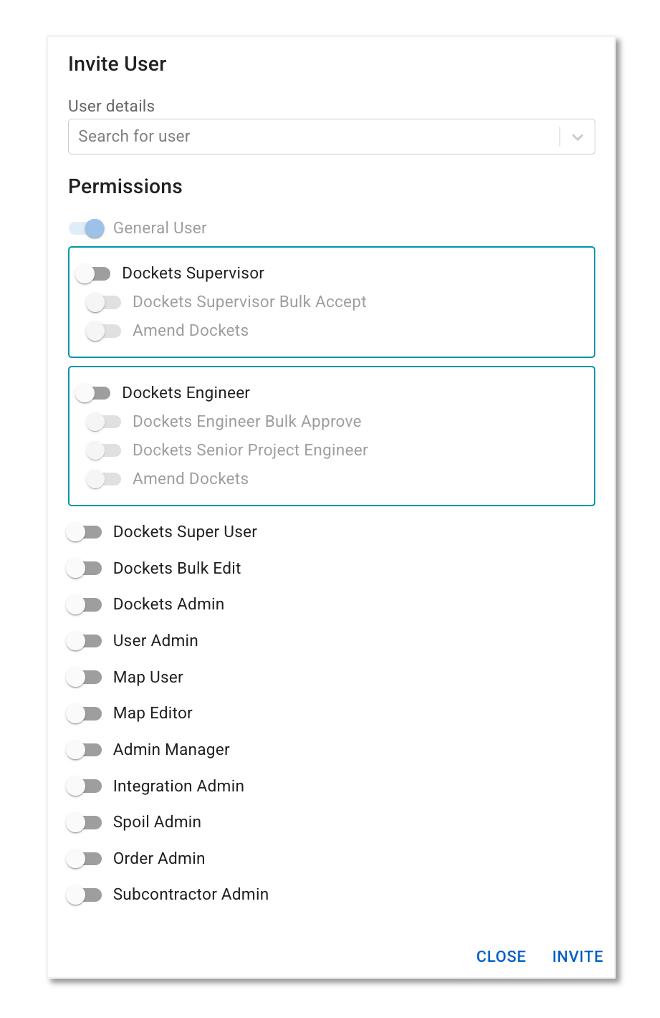Enable the Dockets Supervisor toggle
This screenshot has width=660, height=1018.
click(93, 273)
